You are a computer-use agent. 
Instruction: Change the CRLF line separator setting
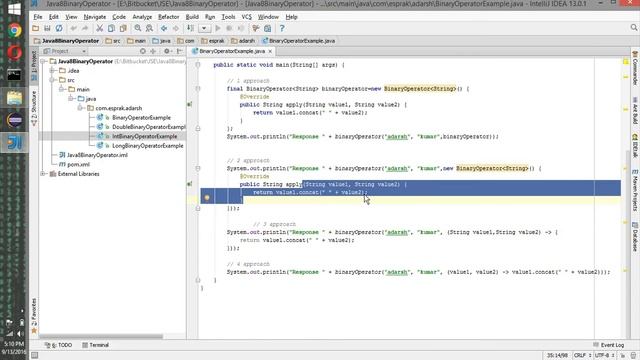582,356
